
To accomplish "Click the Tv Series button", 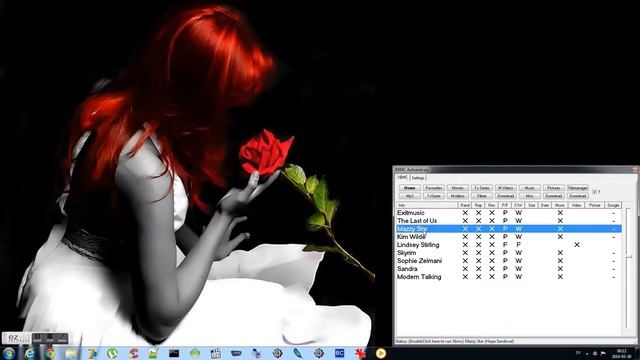I will tap(482, 188).
